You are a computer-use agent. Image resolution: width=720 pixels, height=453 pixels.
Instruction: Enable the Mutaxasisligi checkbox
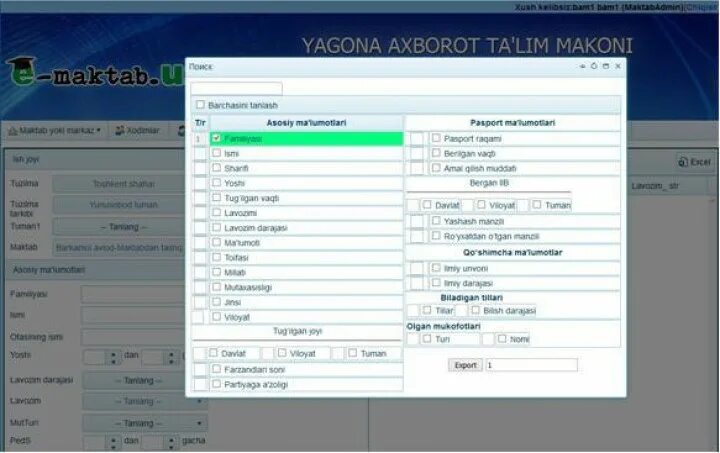216,287
